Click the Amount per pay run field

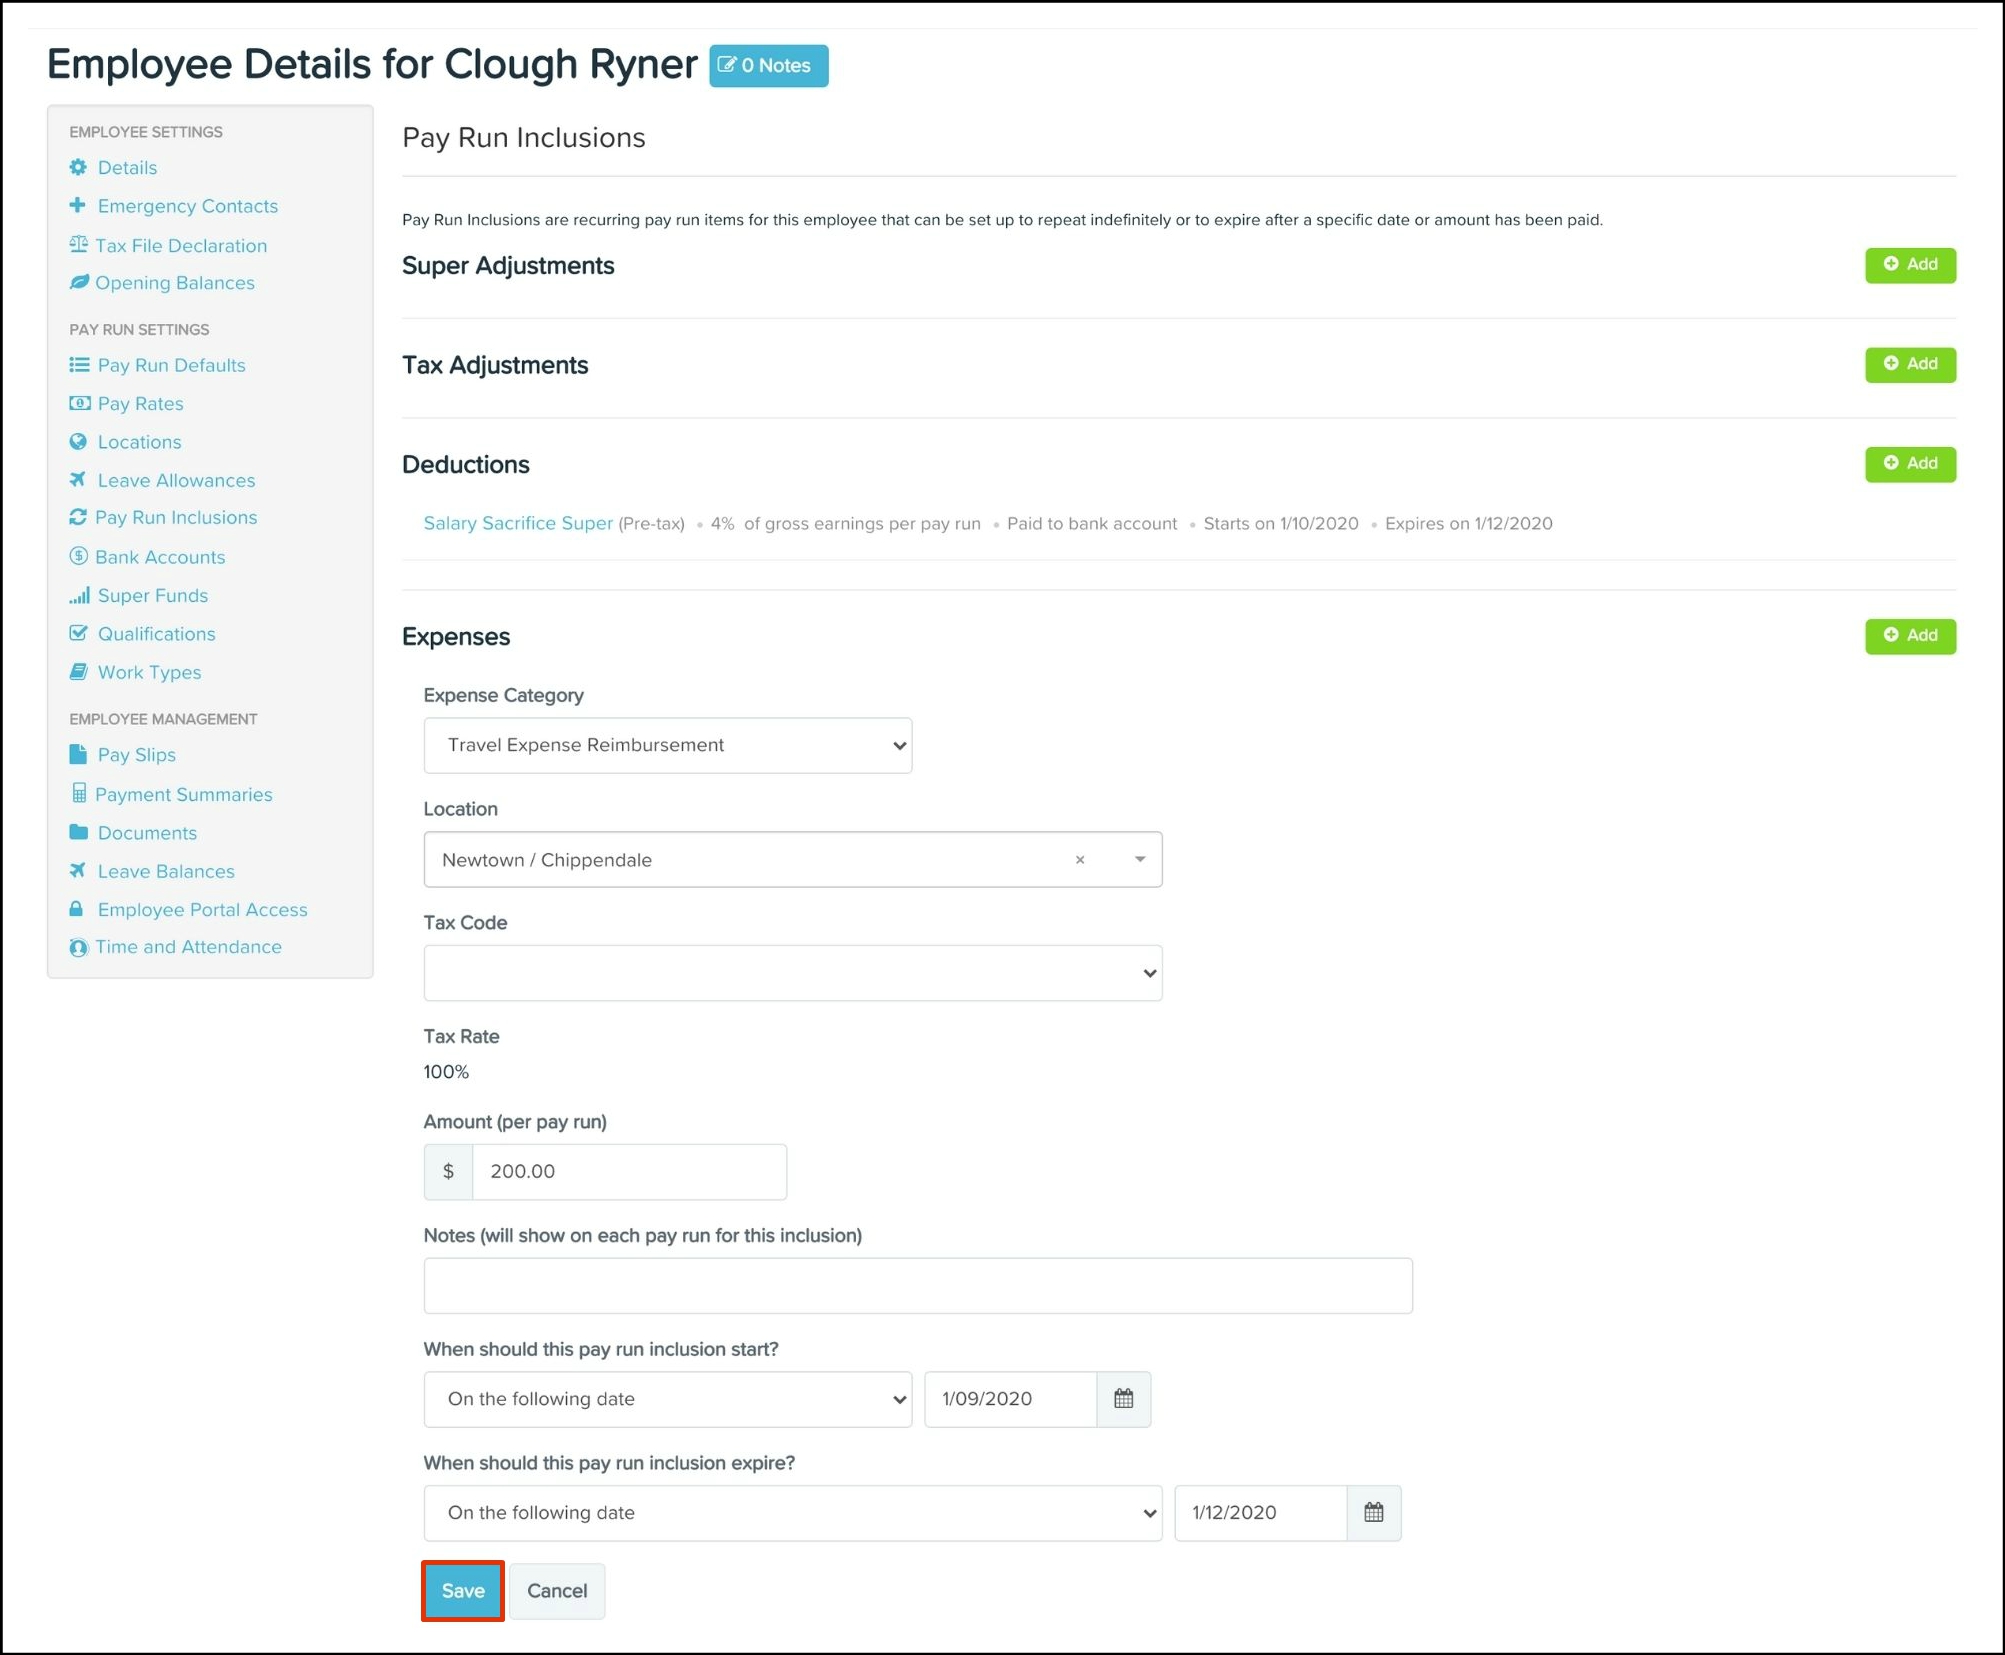(628, 1171)
